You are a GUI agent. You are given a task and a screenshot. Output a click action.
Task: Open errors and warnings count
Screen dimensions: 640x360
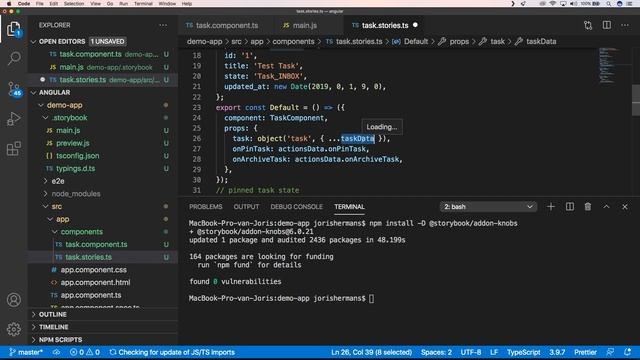click(84, 352)
